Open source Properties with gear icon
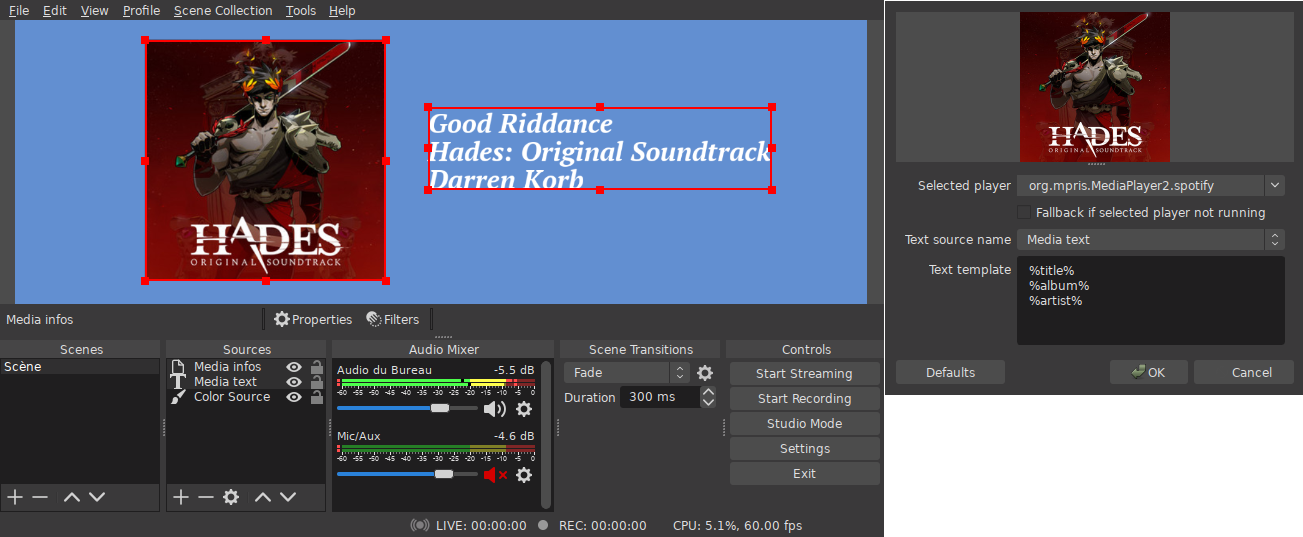This screenshot has width=1303, height=537. click(313, 319)
